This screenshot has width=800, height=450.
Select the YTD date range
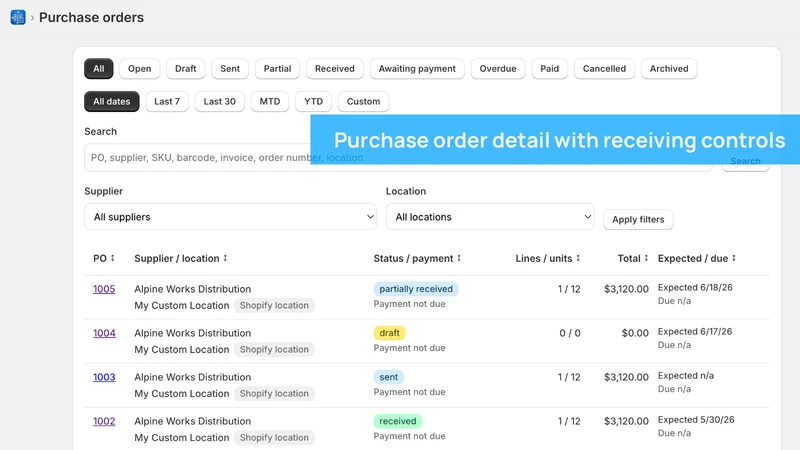coord(313,102)
